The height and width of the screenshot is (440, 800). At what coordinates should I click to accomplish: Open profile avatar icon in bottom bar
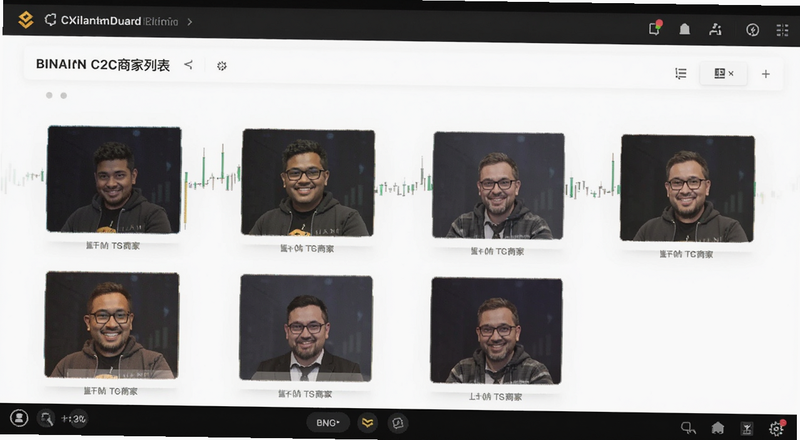pyautogui.click(x=19, y=418)
